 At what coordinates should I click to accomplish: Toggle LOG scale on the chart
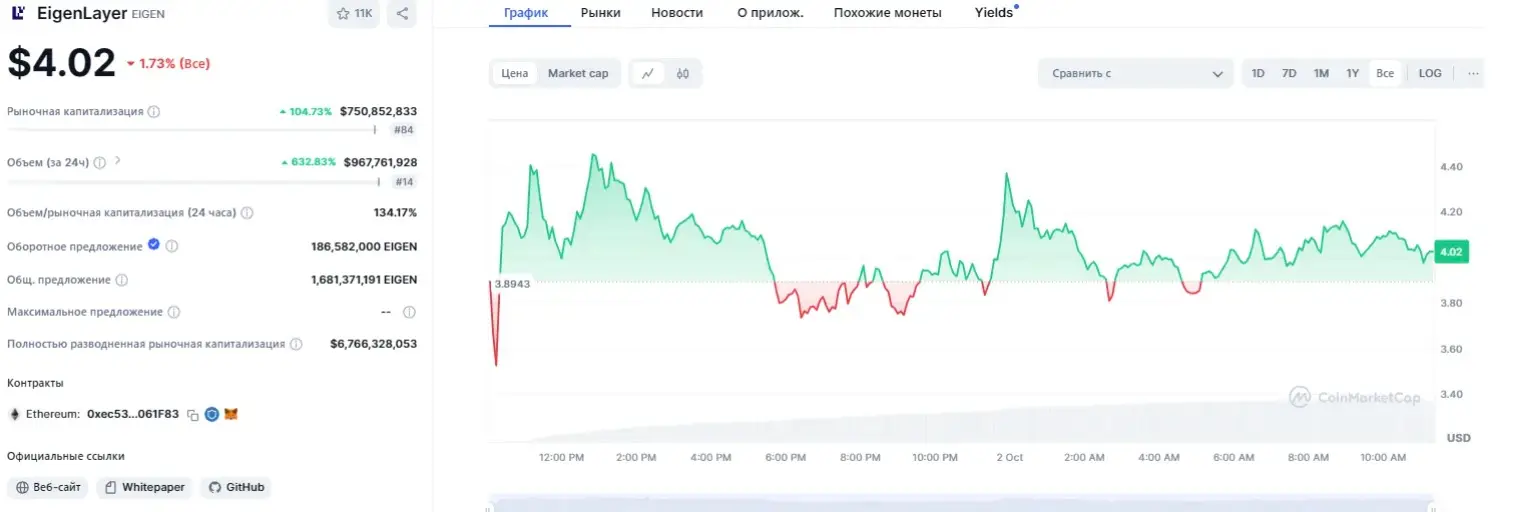(1430, 73)
